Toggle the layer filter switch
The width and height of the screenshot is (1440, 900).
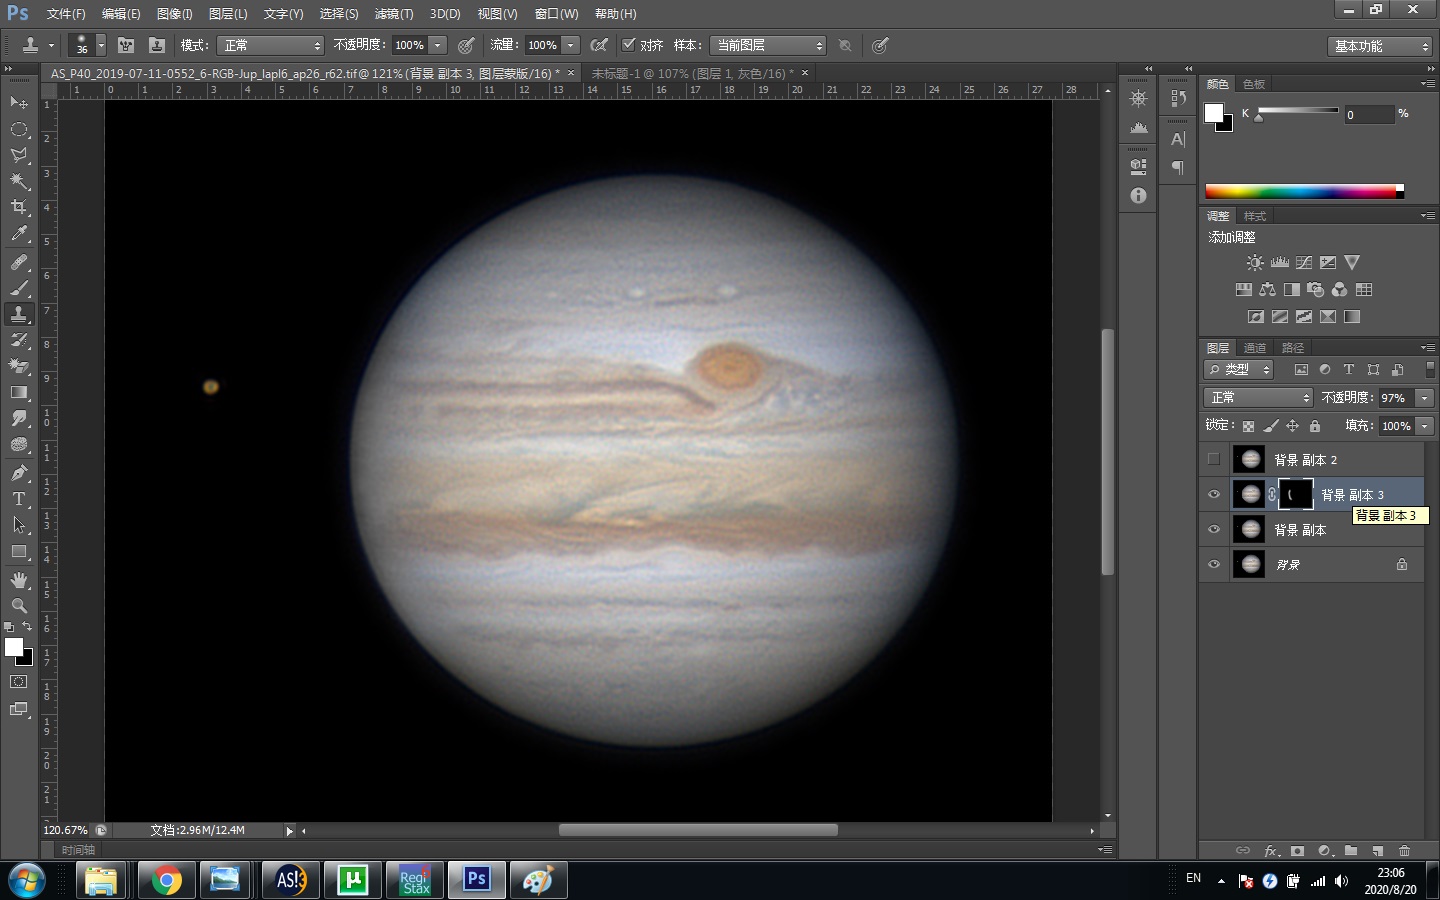tap(1430, 369)
